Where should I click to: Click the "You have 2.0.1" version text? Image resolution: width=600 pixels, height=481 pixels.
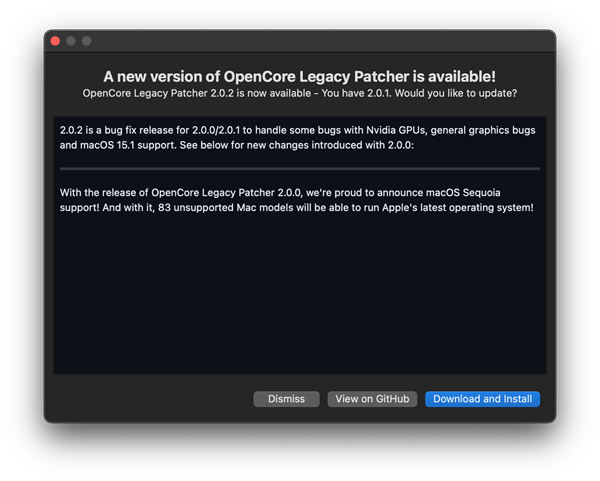pyautogui.click(x=352, y=93)
